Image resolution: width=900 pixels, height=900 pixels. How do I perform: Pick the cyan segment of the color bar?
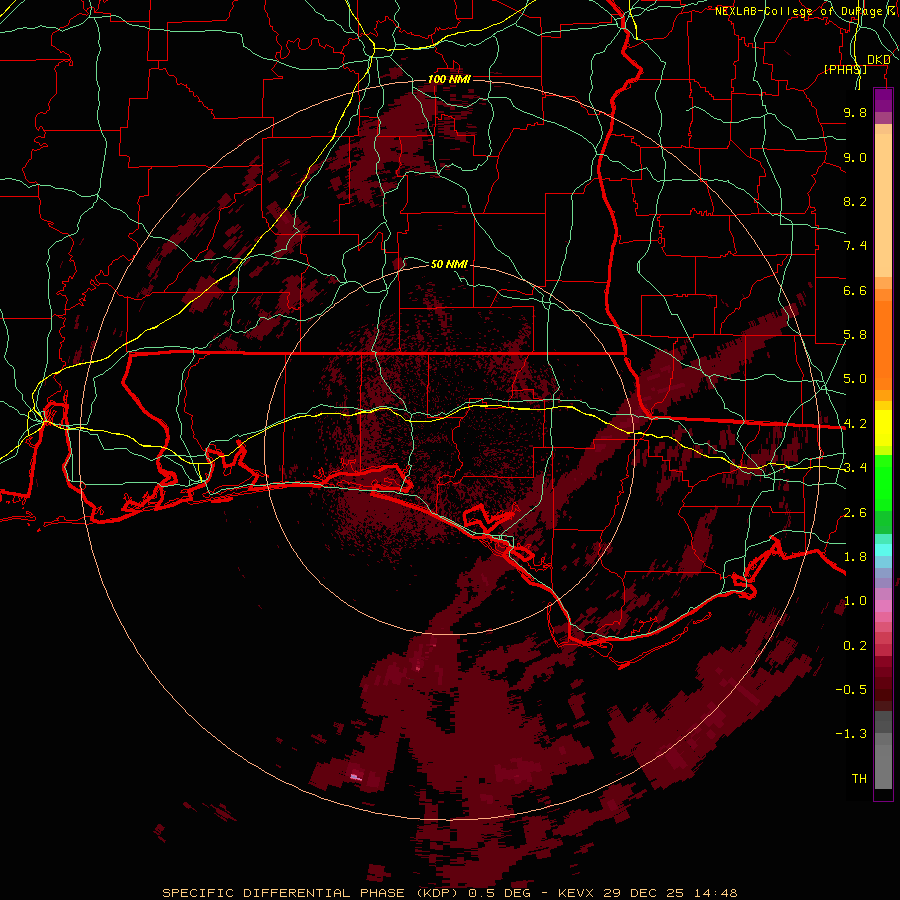point(883,550)
